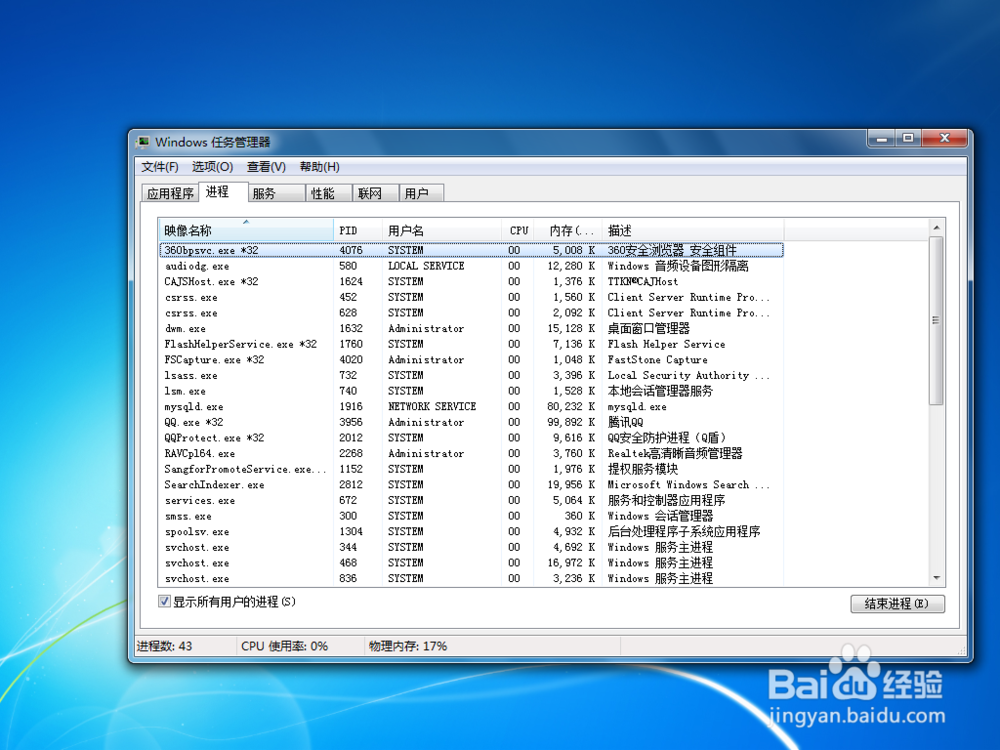Click the Task Manager title bar icon
The height and width of the screenshot is (750, 1000).
coord(143,142)
